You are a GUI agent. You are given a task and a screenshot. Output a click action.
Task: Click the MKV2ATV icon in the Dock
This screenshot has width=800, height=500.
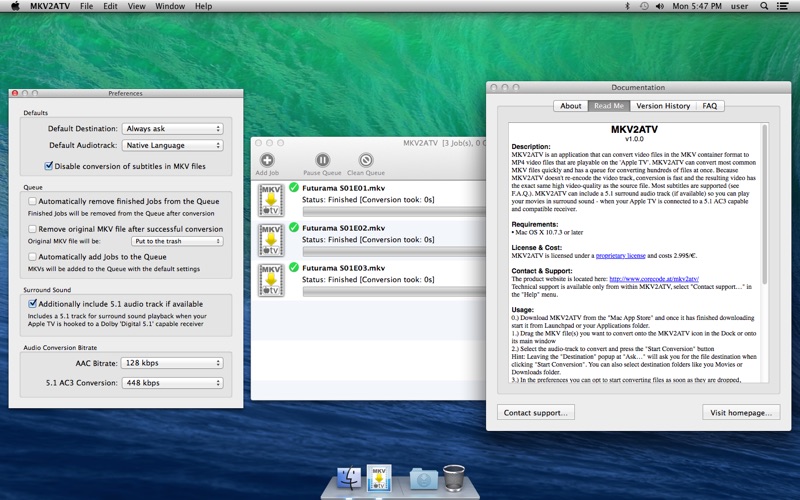(379, 478)
